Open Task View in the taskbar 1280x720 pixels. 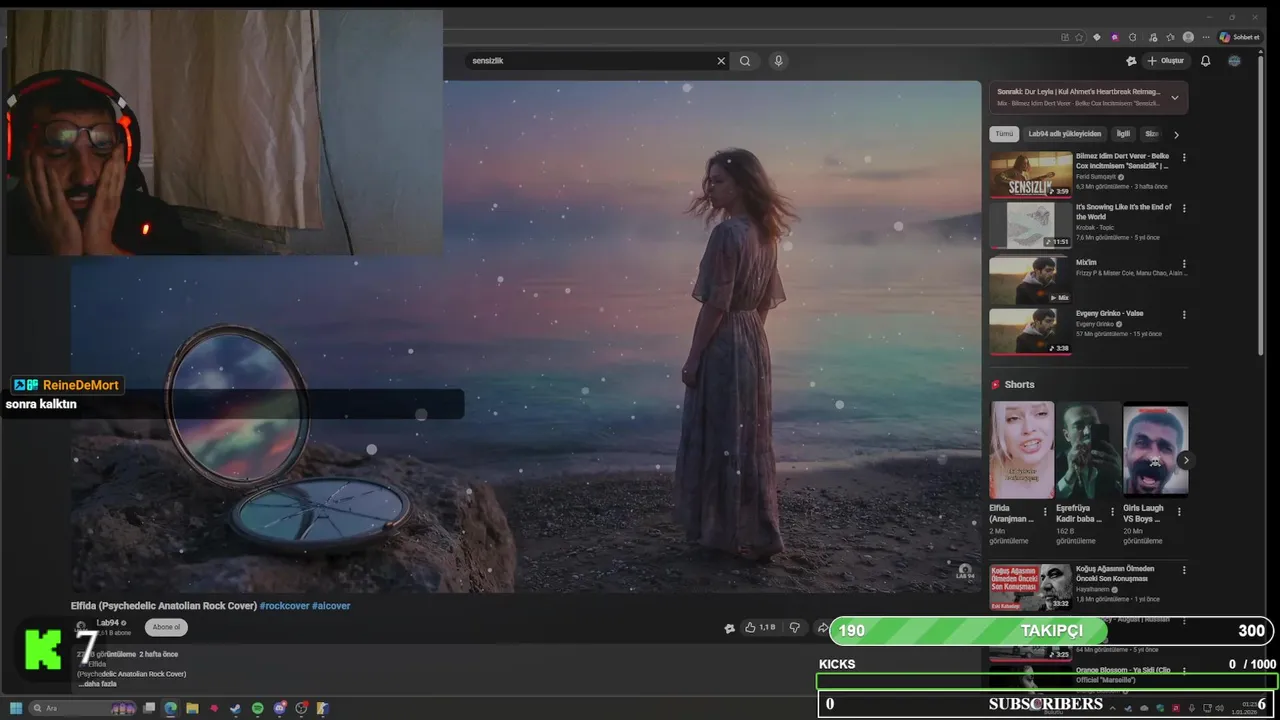(150, 708)
